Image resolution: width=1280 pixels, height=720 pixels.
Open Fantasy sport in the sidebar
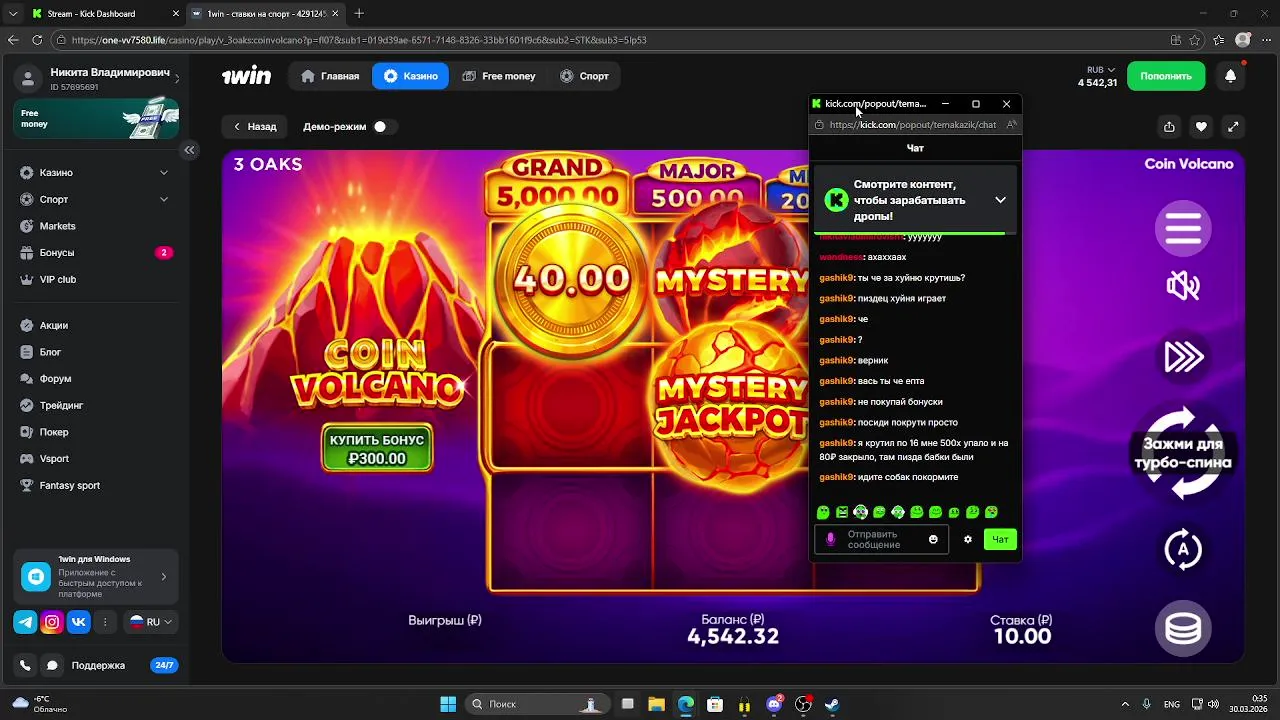(95, 485)
